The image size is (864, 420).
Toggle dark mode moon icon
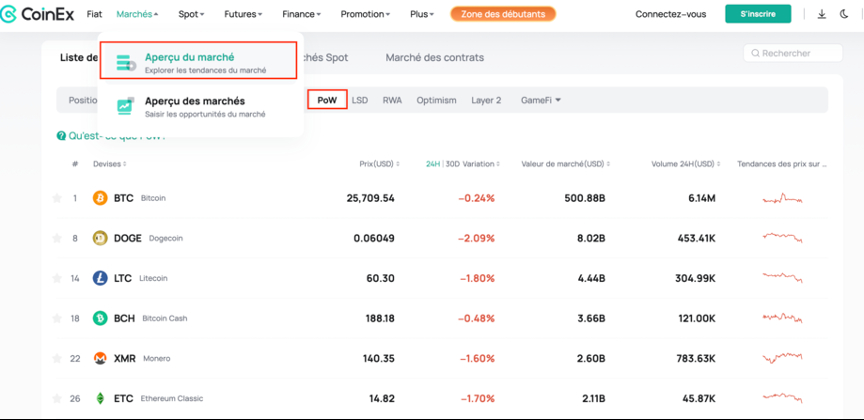pyautogui.click(x=844, y=14)
